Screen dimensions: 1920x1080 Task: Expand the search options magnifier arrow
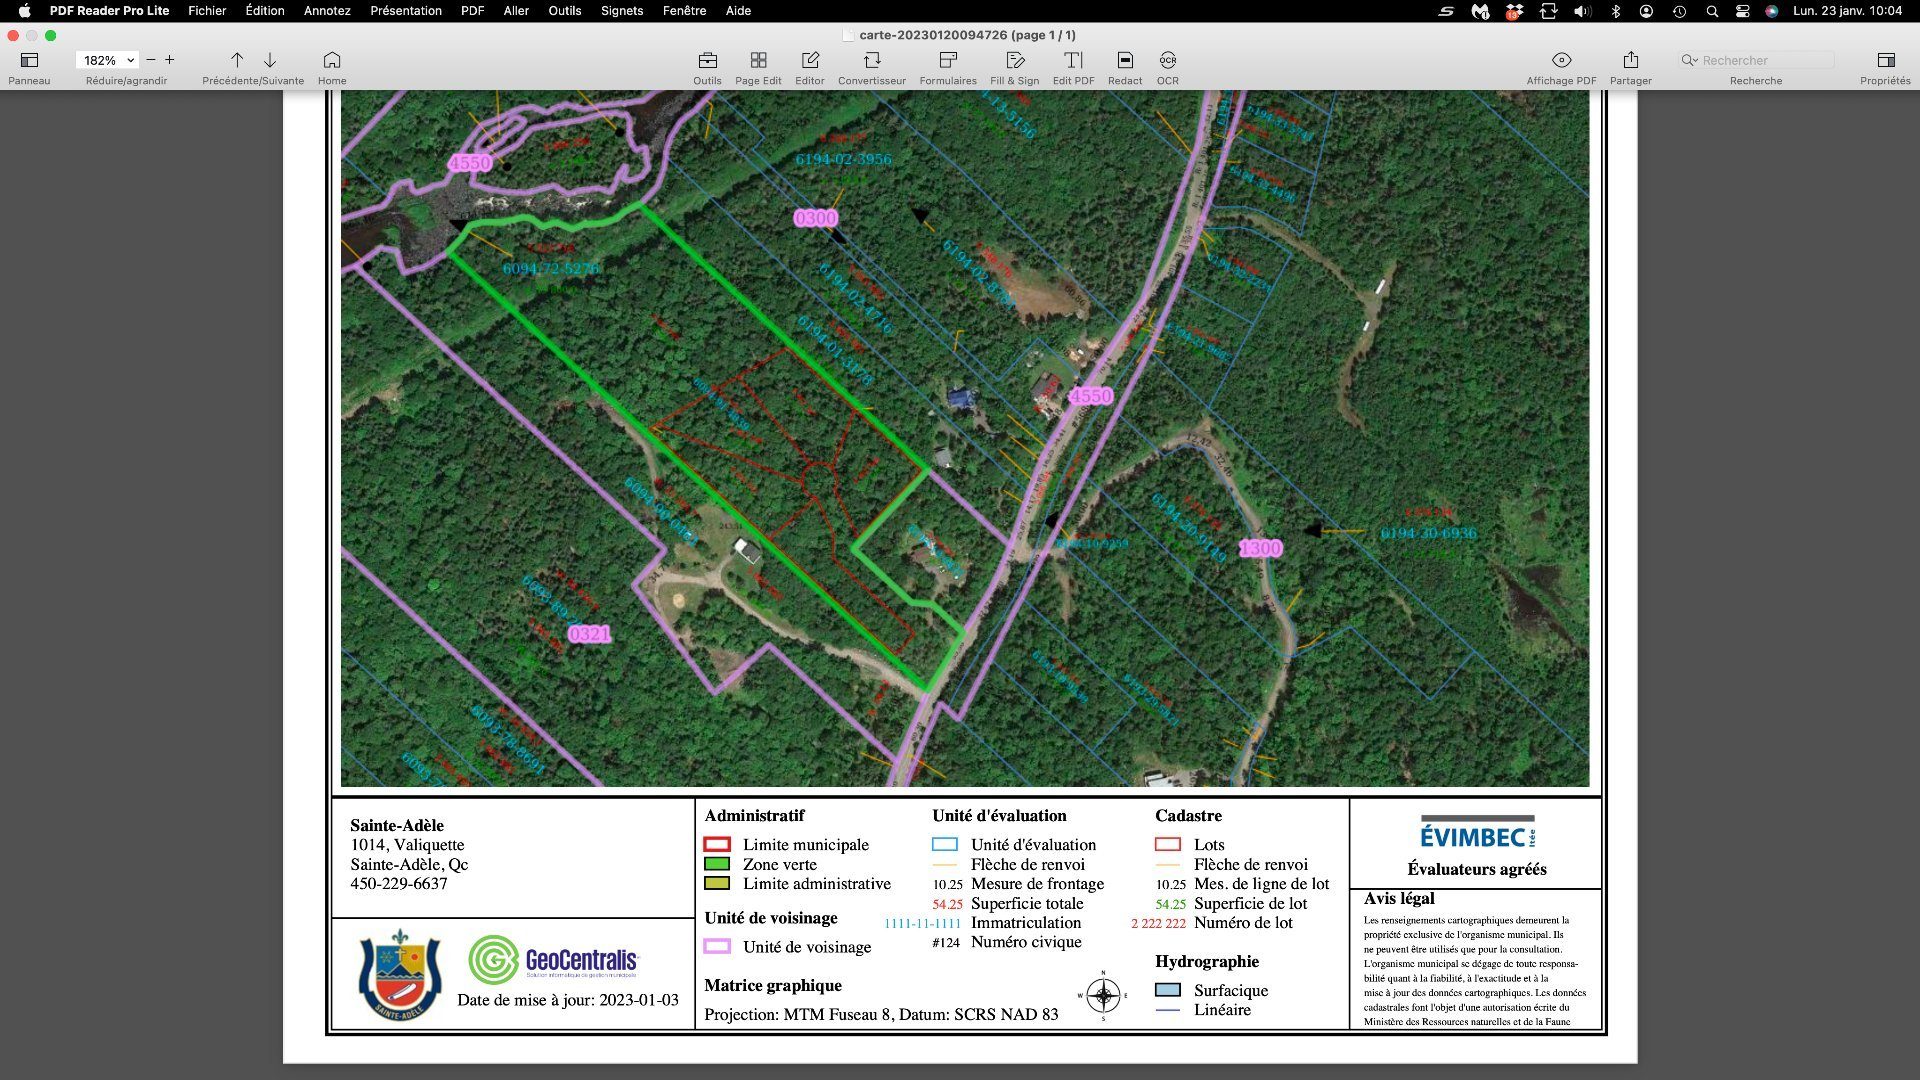1689,60
